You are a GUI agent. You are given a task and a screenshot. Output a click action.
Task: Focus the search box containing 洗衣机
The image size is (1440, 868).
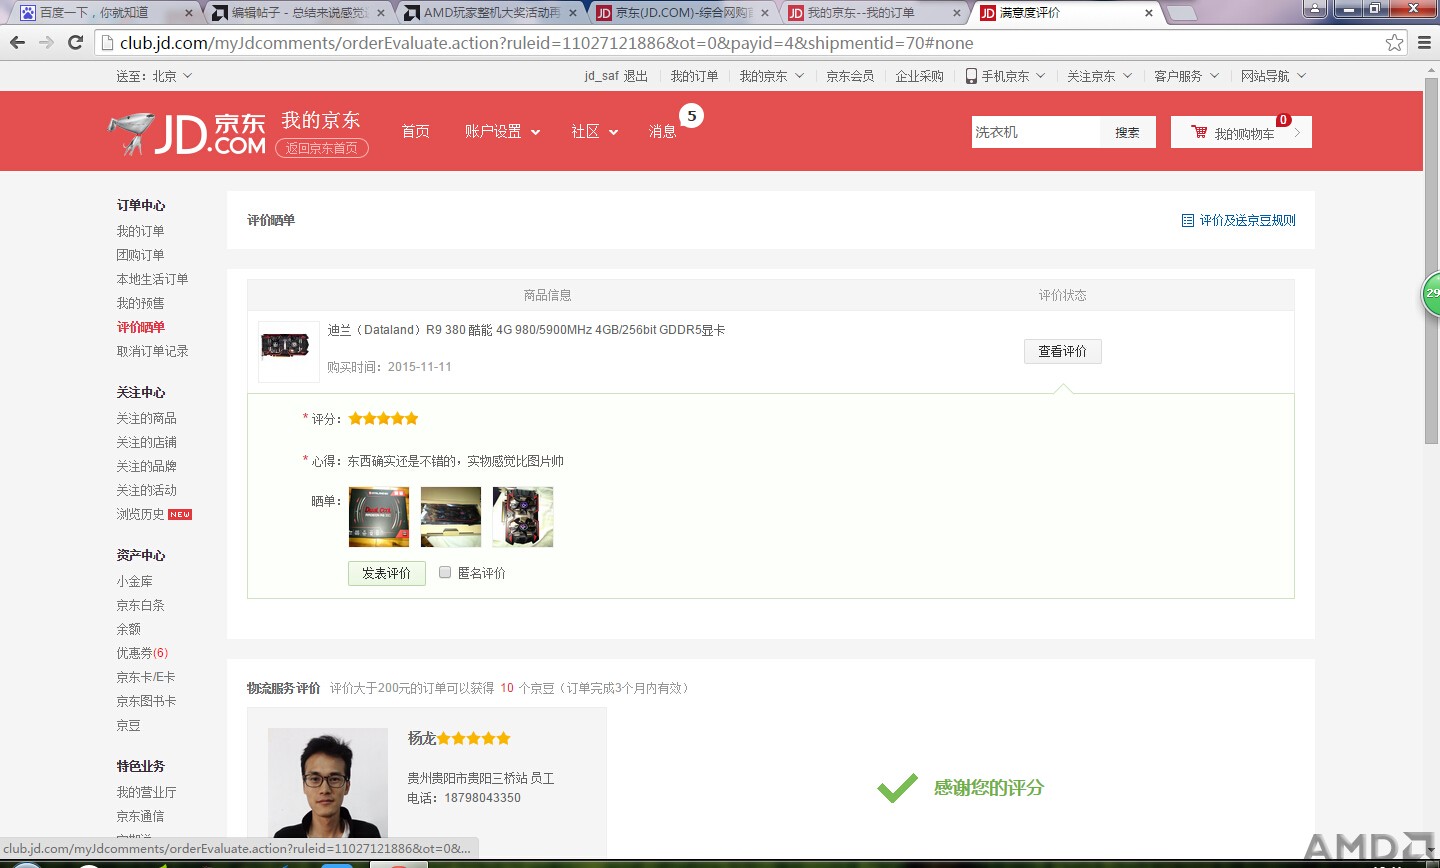click(x=1036, y=132)
